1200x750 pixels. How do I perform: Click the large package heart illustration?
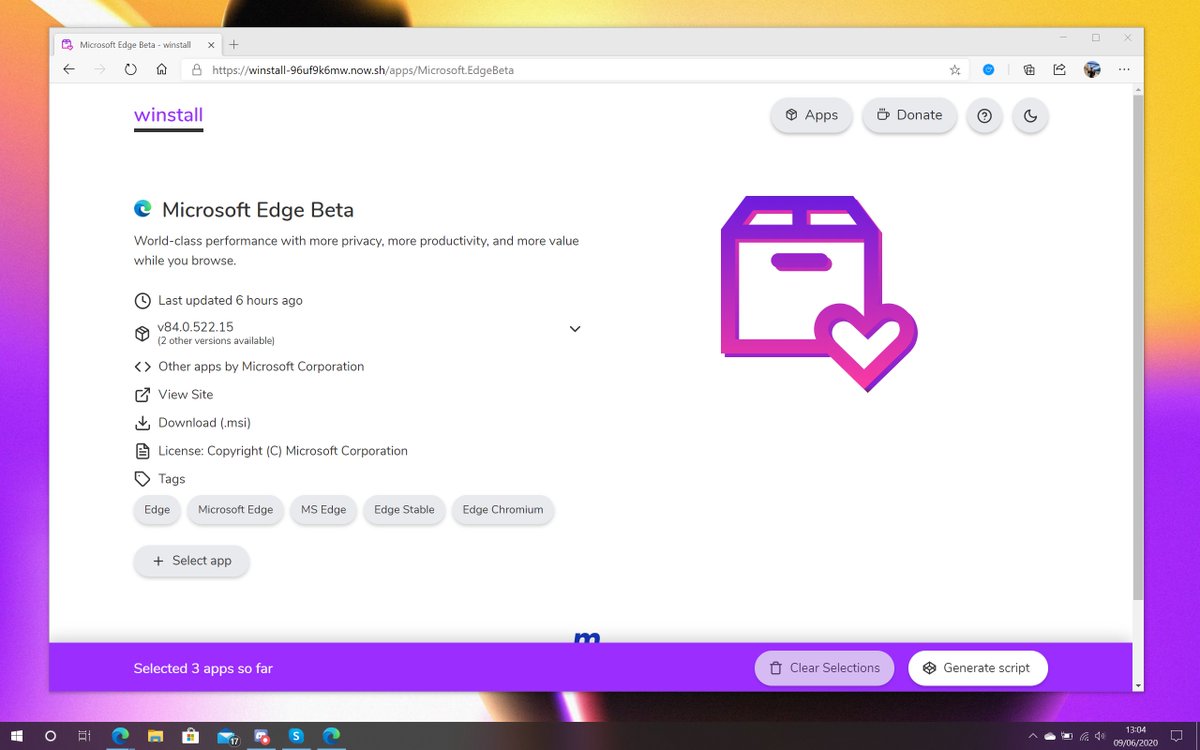click(x=818, y=294)
